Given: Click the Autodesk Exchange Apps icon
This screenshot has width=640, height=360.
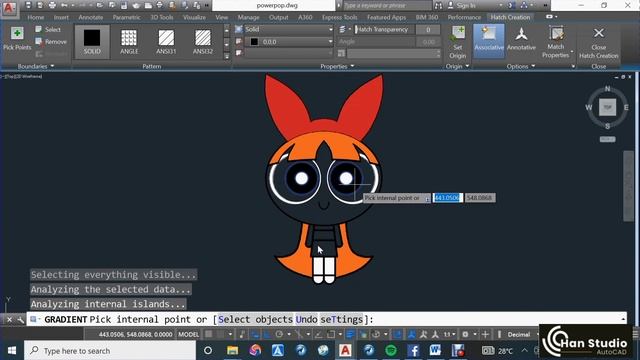Looking at the screenshot, I should pos(511,5).
